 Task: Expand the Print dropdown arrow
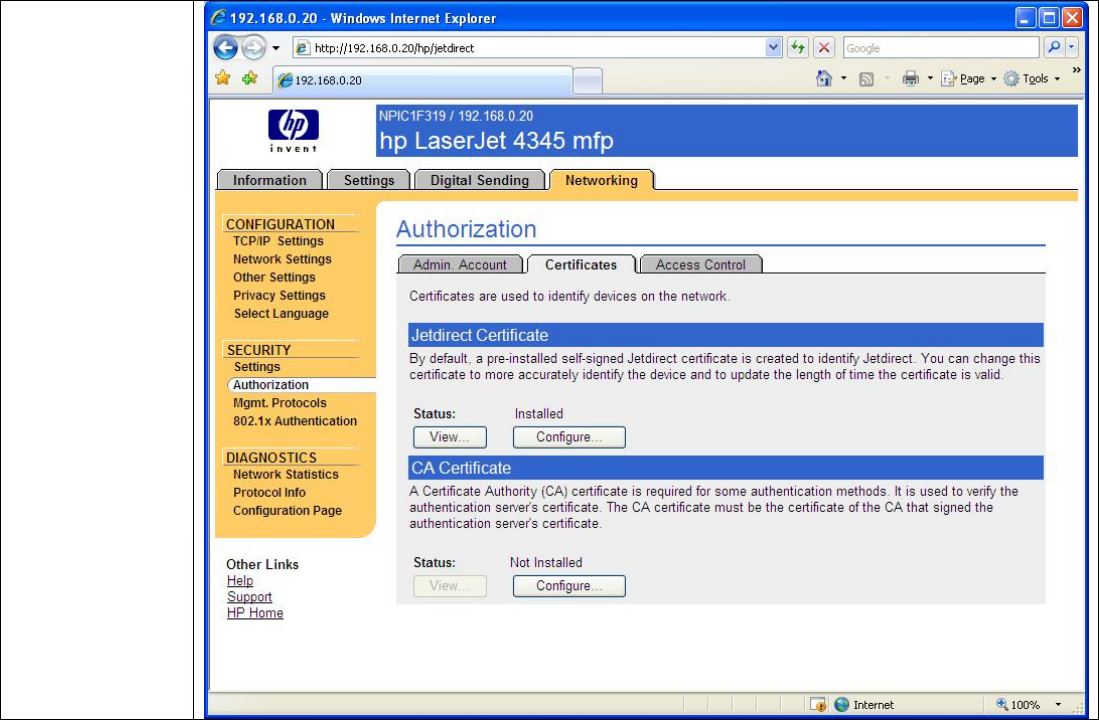[x=930, y=79]
